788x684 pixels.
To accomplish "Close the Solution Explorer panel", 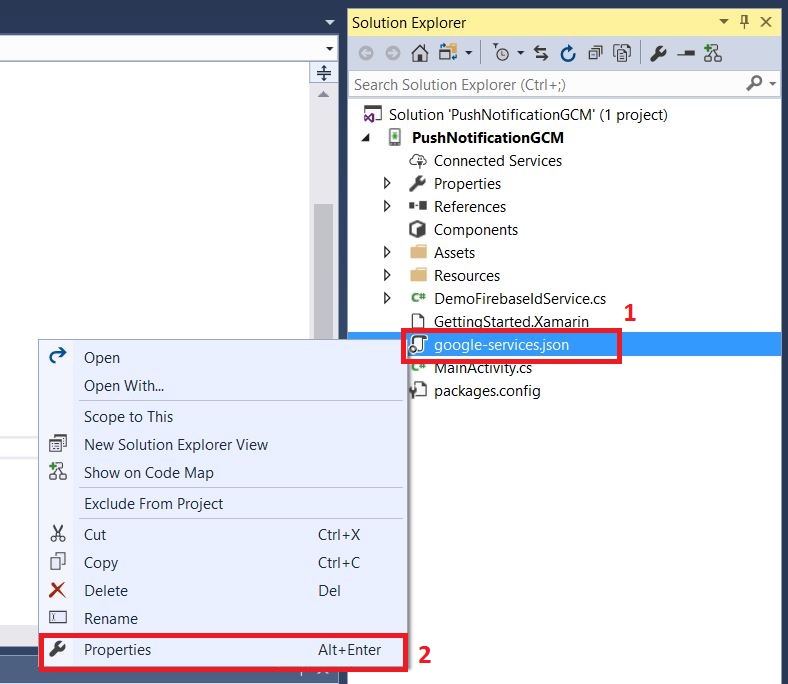I will point(766,22).
